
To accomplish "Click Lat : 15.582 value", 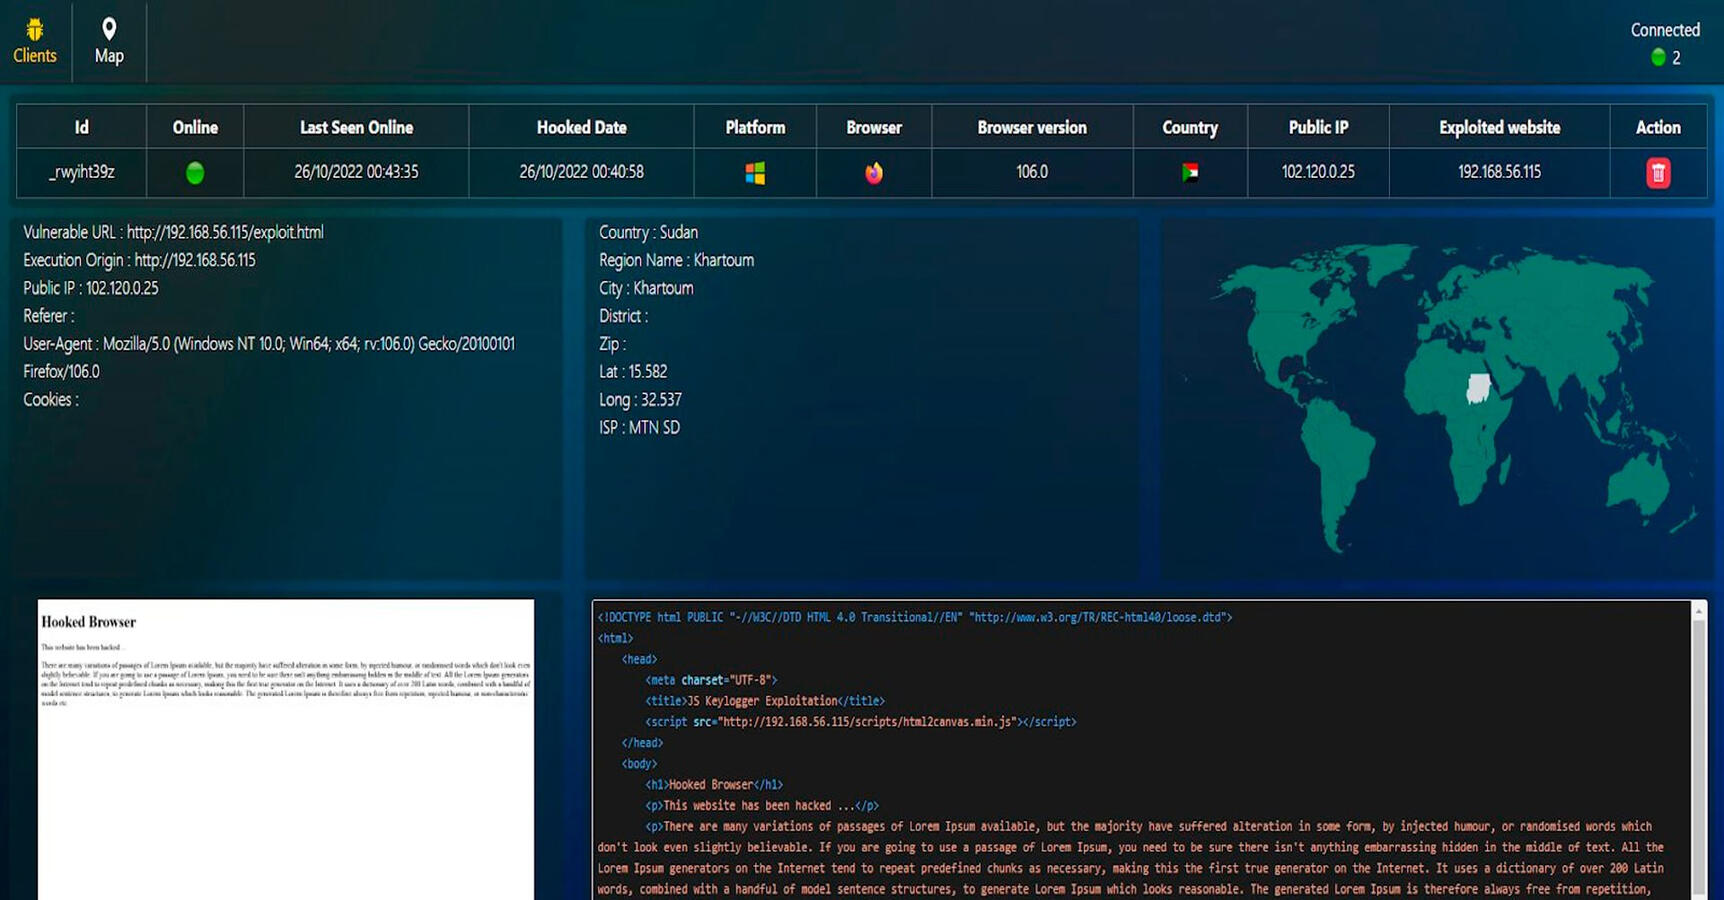I will pos(633,372).
